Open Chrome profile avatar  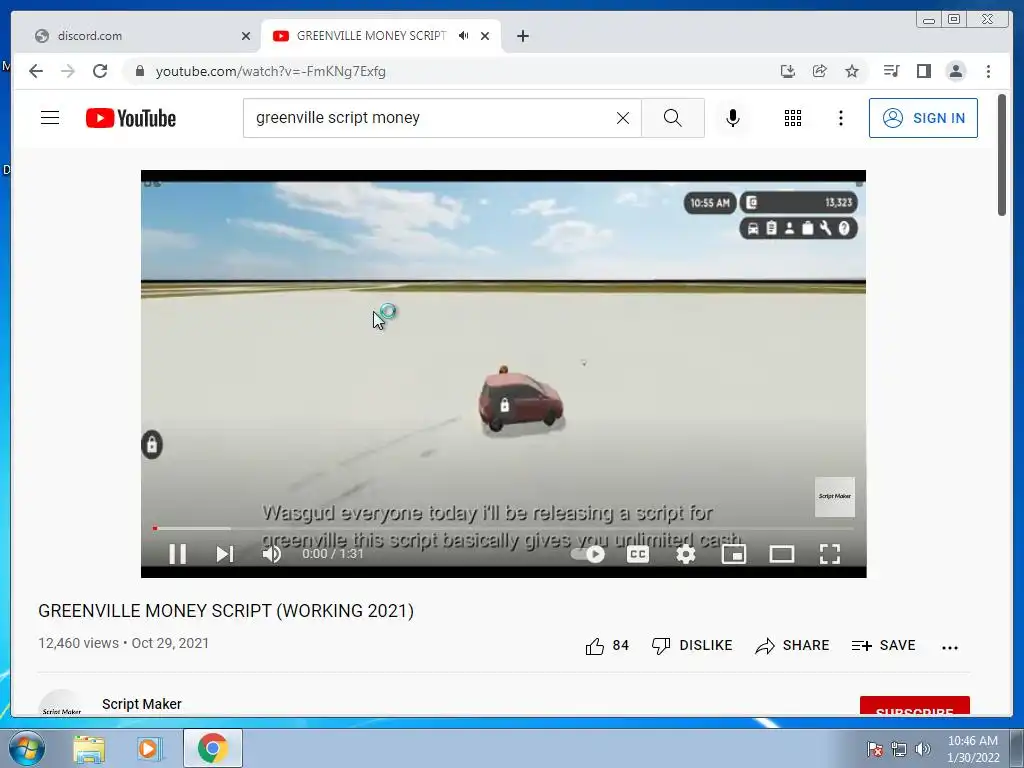click(955, 71)
